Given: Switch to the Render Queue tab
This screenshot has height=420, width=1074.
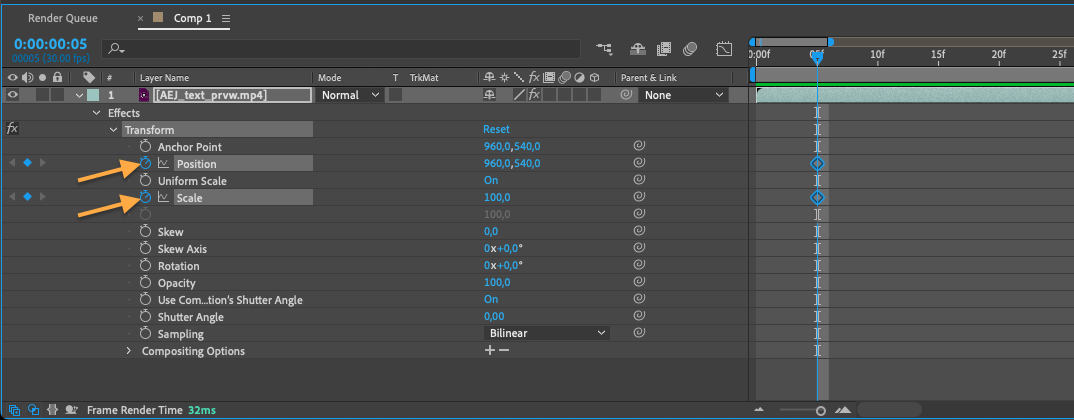Looking at the screenshot, I should click(63, 18).
